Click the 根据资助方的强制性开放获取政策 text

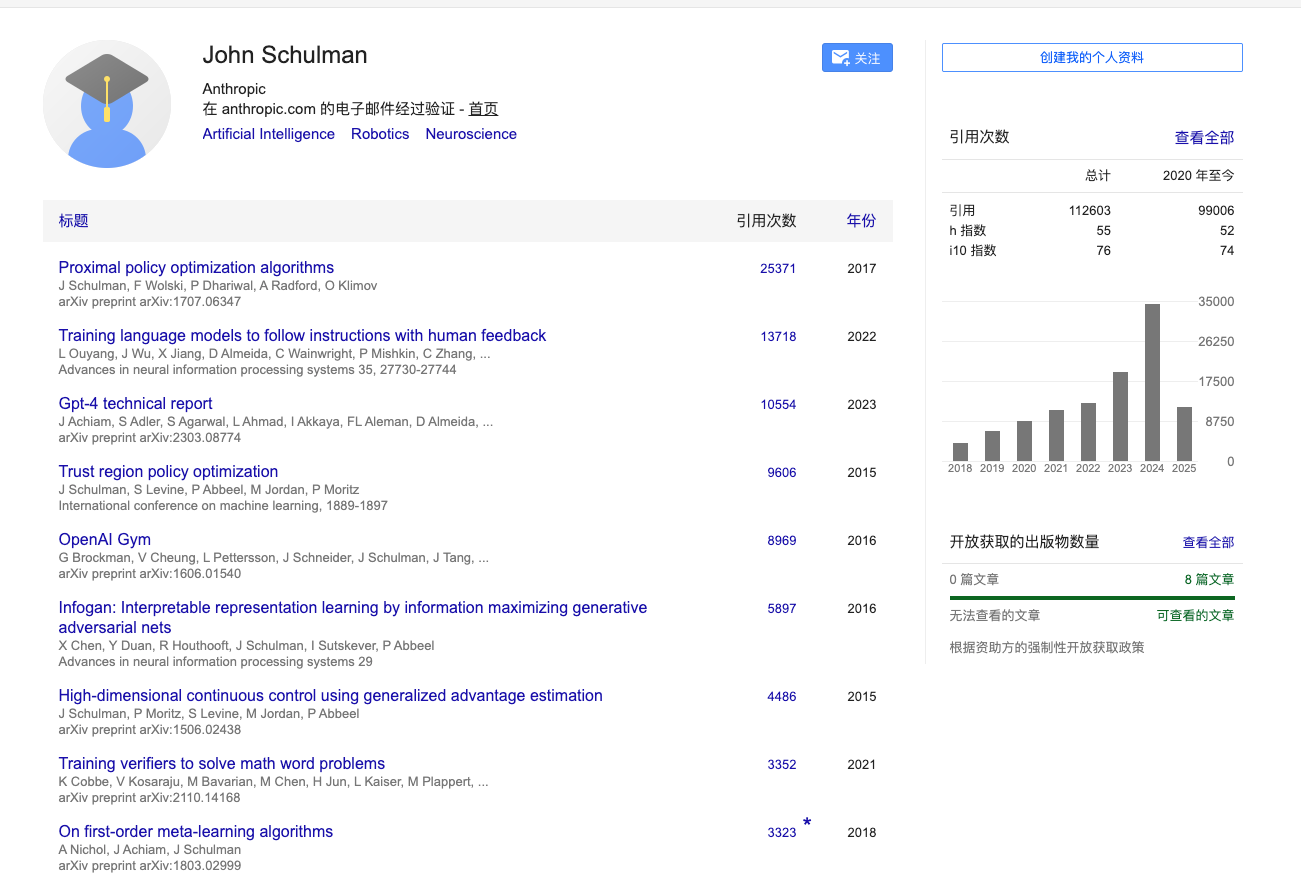[1047, 647]
